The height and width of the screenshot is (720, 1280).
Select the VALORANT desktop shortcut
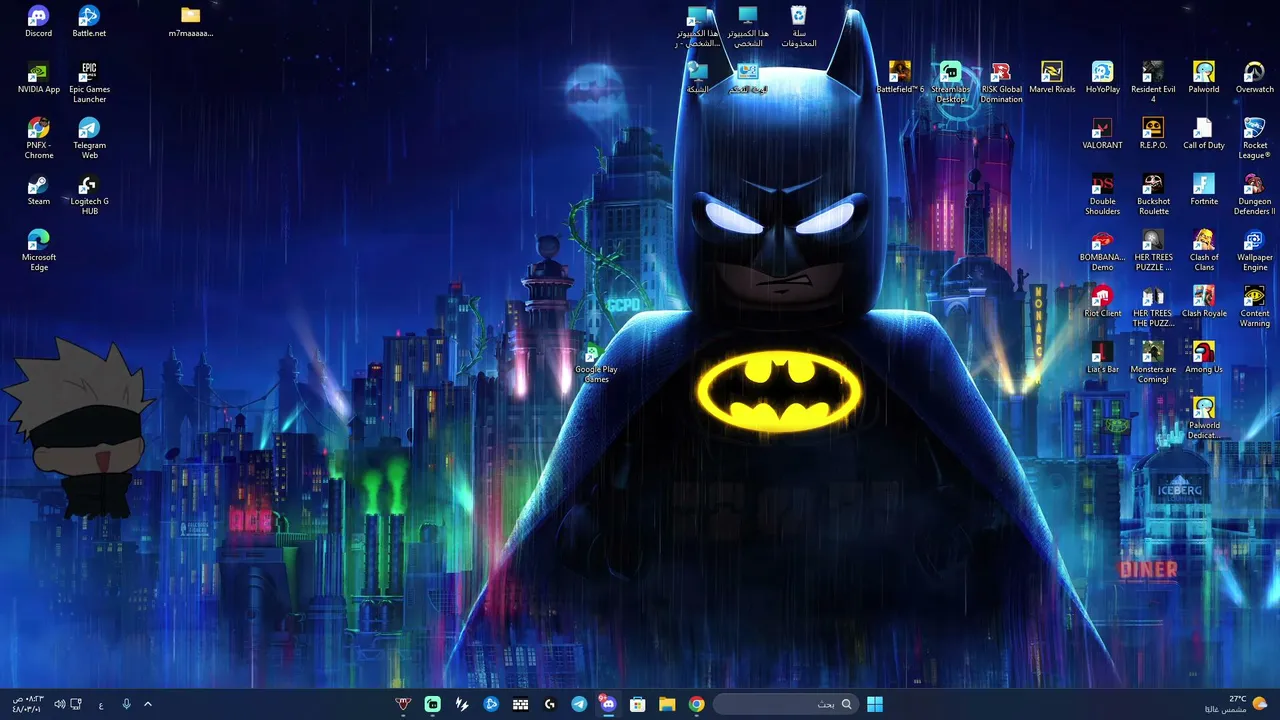coord(1102,133)
